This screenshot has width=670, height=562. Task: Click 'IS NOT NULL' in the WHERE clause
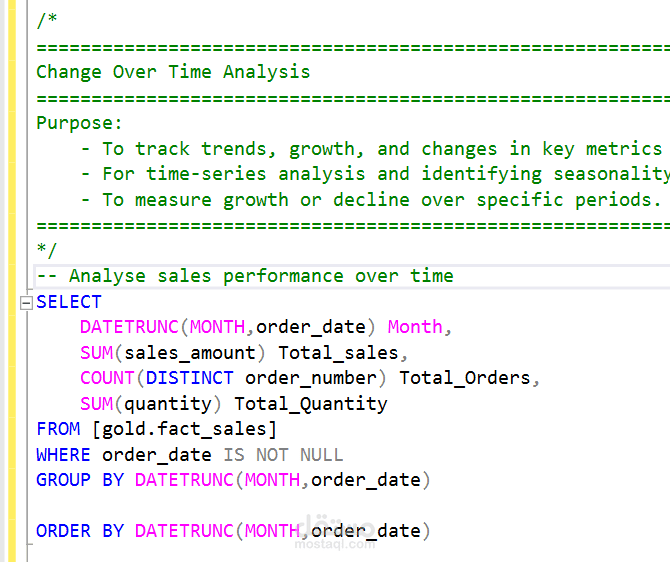pos(283,455)
